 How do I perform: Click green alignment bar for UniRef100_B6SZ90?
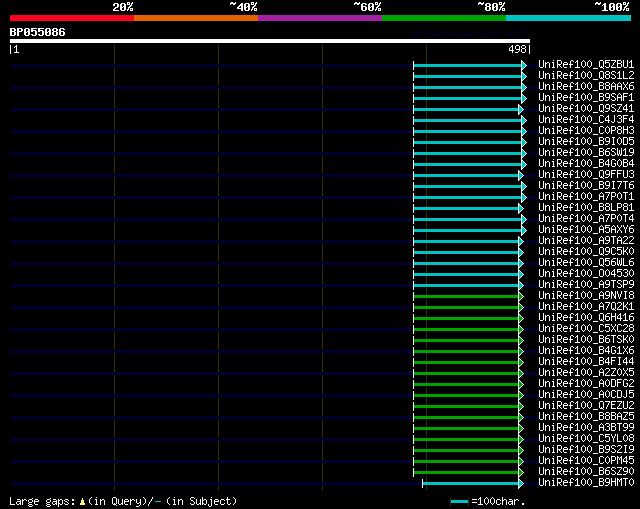pos(468,473)
